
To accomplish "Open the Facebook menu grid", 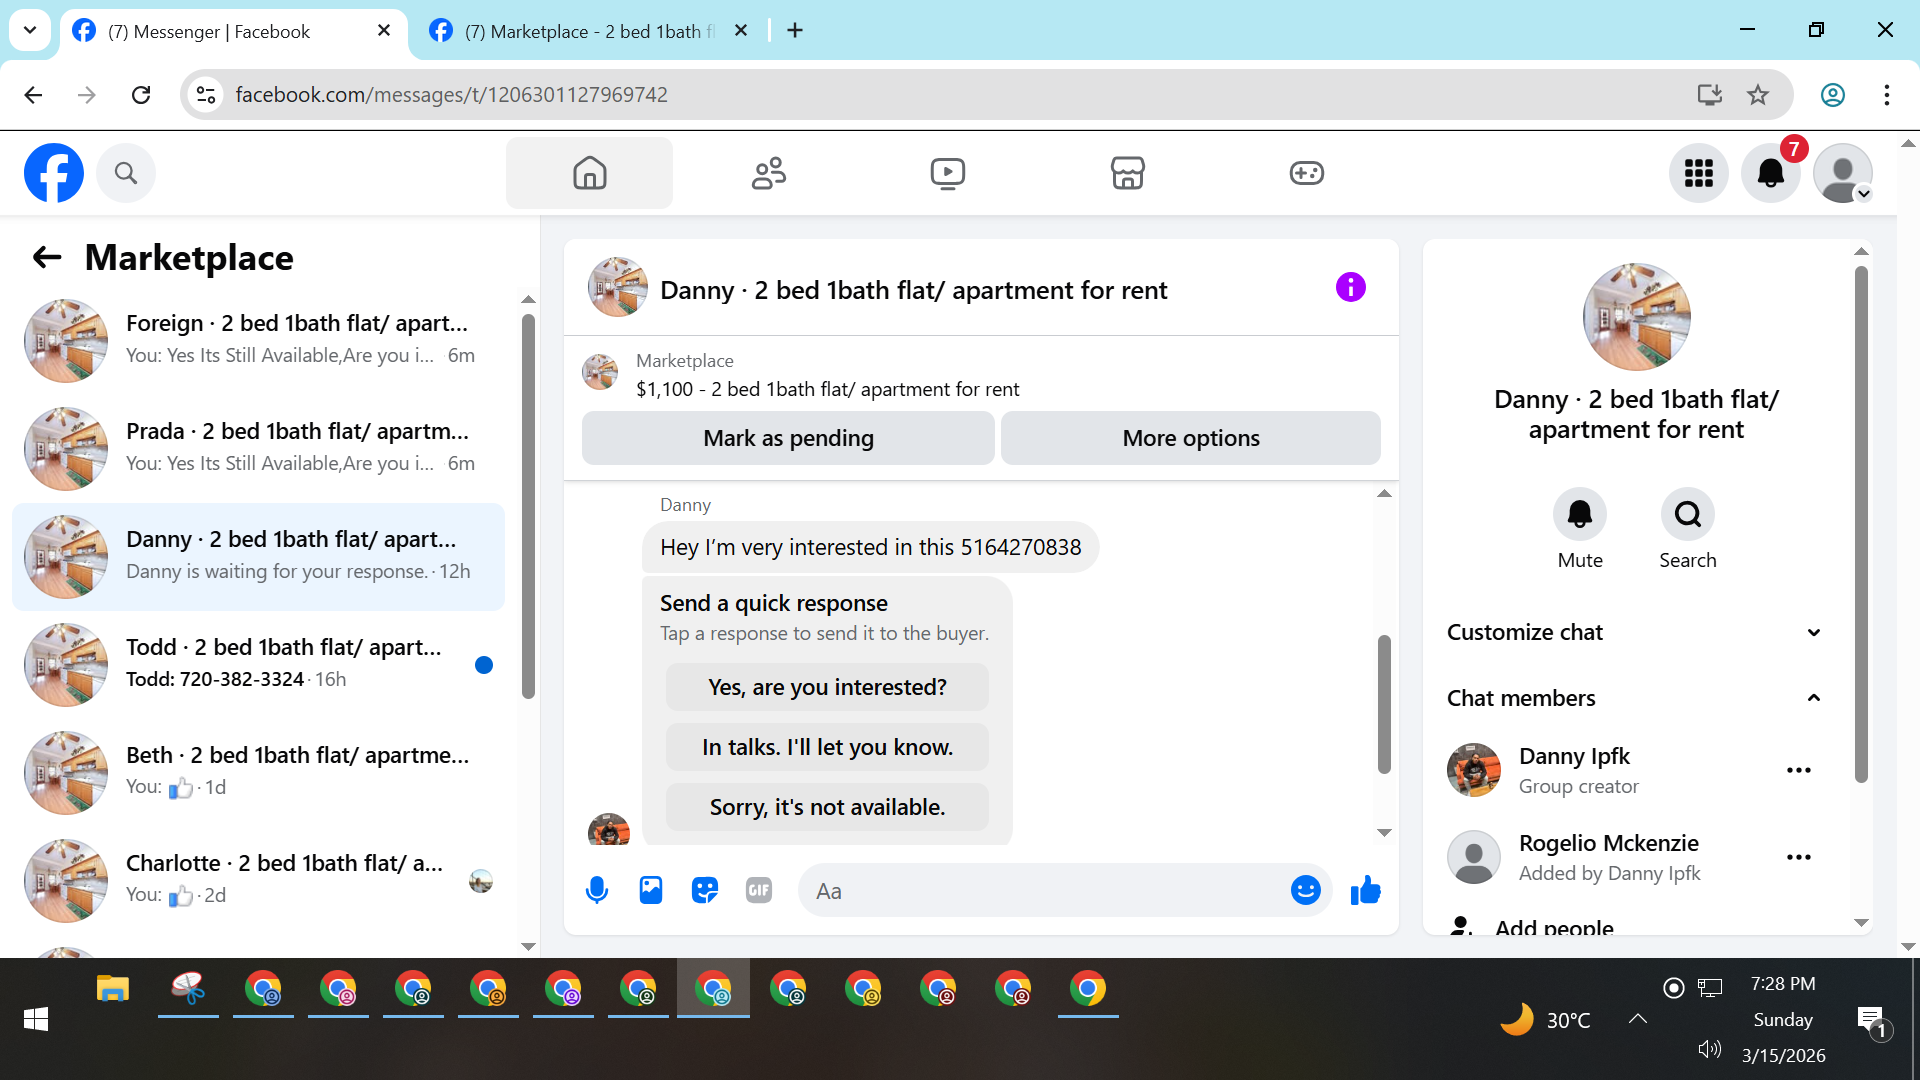I will pyautogui.click(x=1699, y=173).
